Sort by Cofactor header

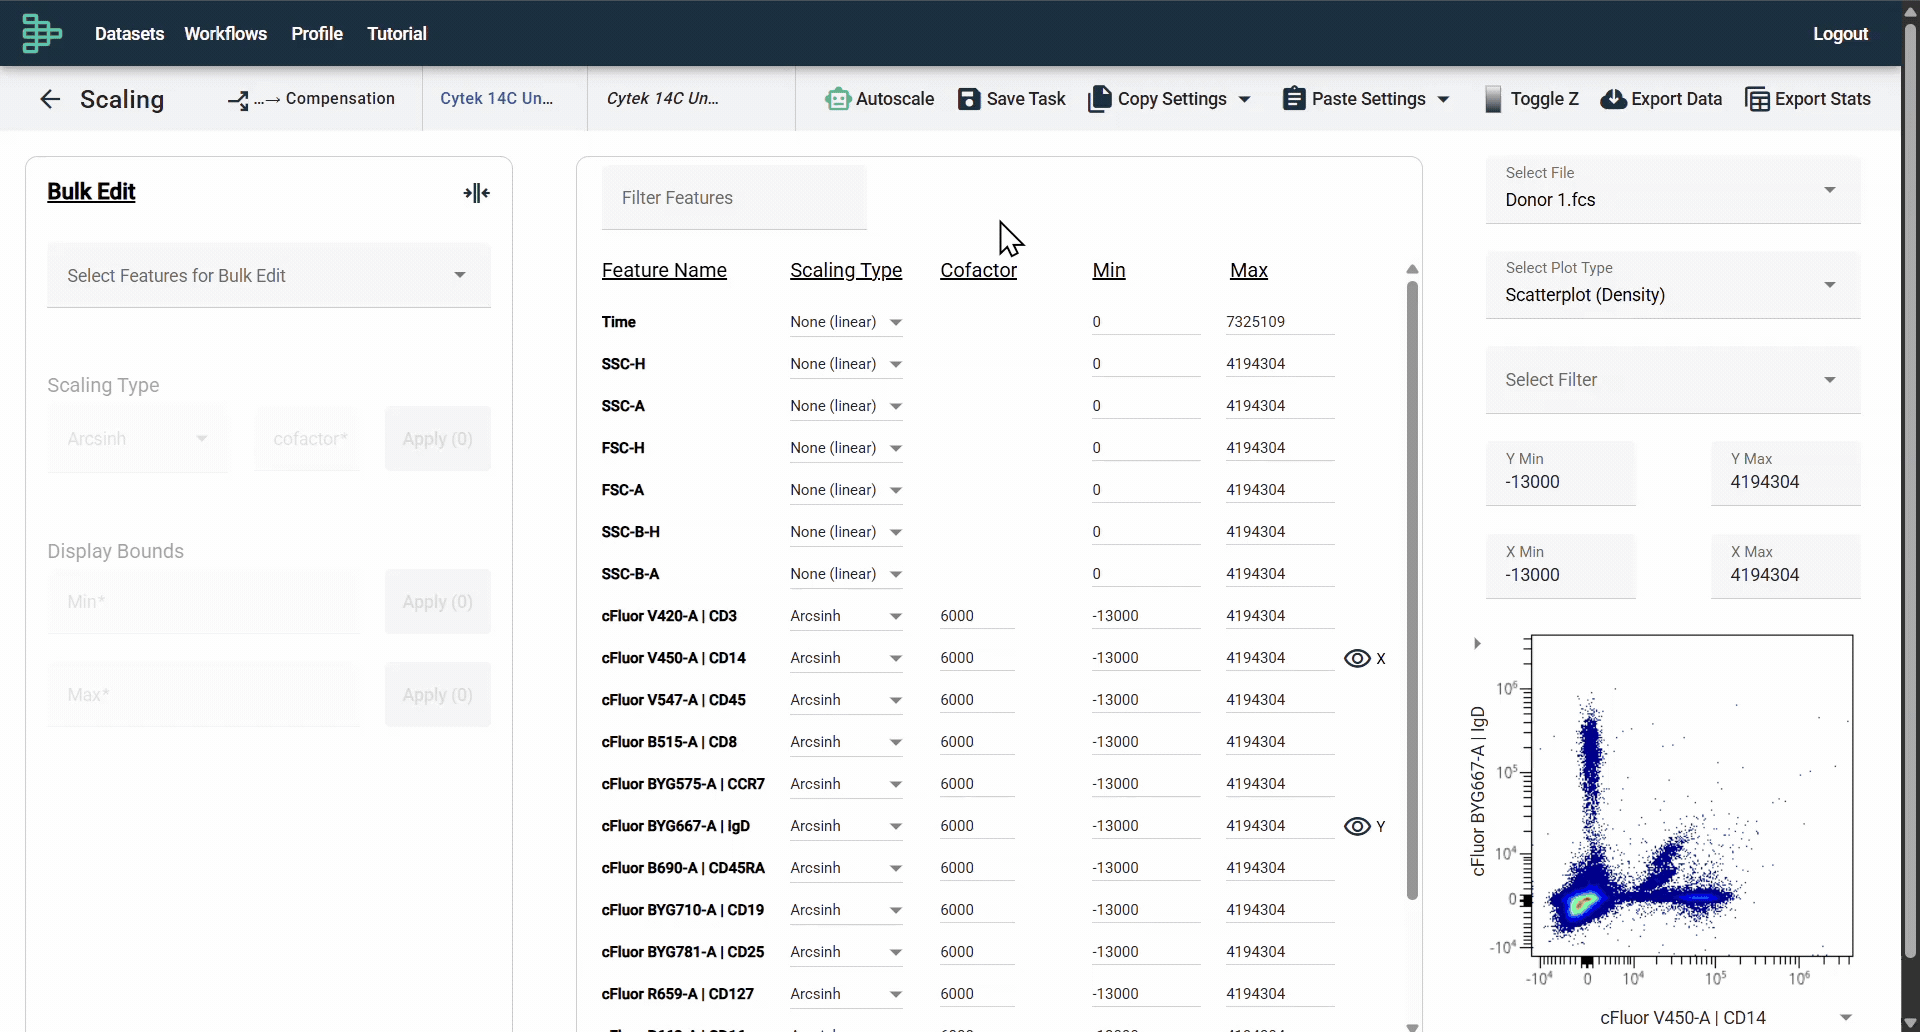[978, 270]
